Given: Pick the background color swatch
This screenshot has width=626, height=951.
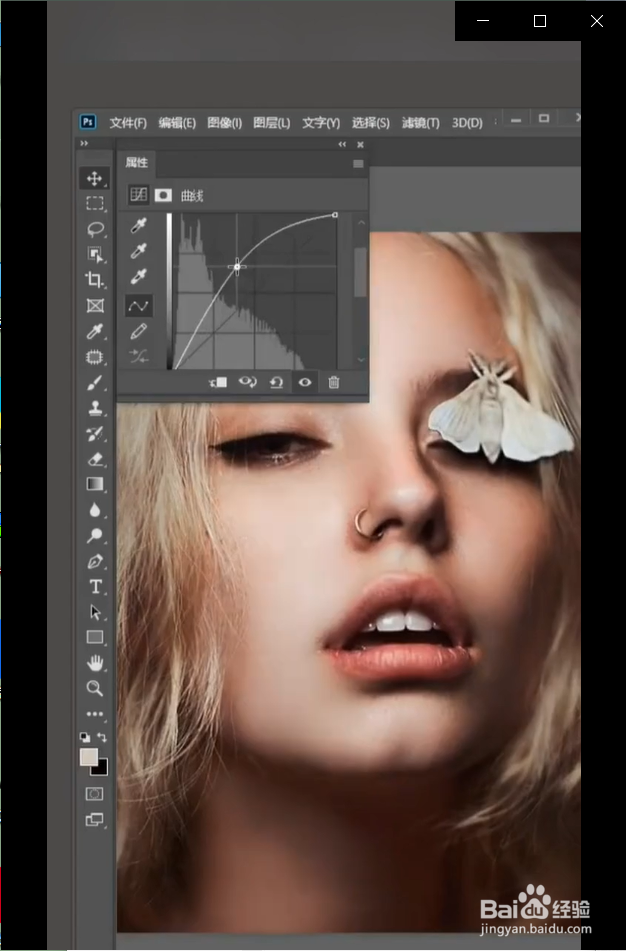Looking at the screenshot, I should click(x=102, y=769).
